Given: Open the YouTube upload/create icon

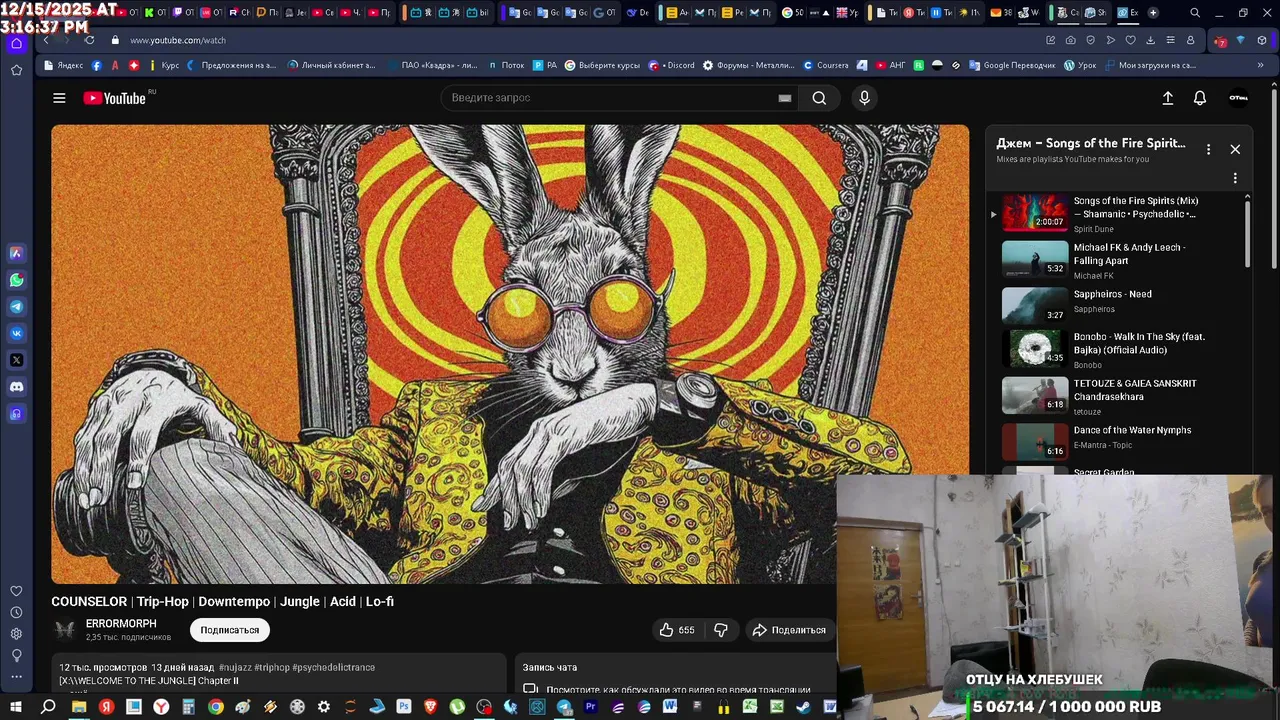Looking at the screenshot, I should coord(1167,98).
